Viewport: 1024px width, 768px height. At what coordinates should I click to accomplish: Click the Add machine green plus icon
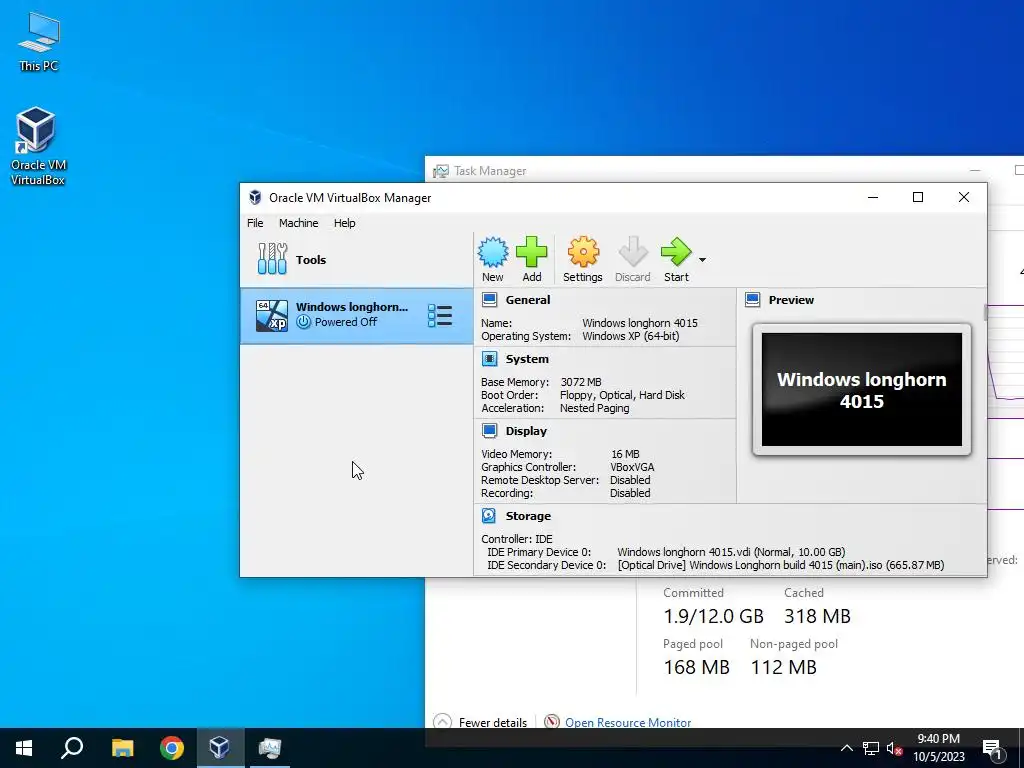point(532,259)
